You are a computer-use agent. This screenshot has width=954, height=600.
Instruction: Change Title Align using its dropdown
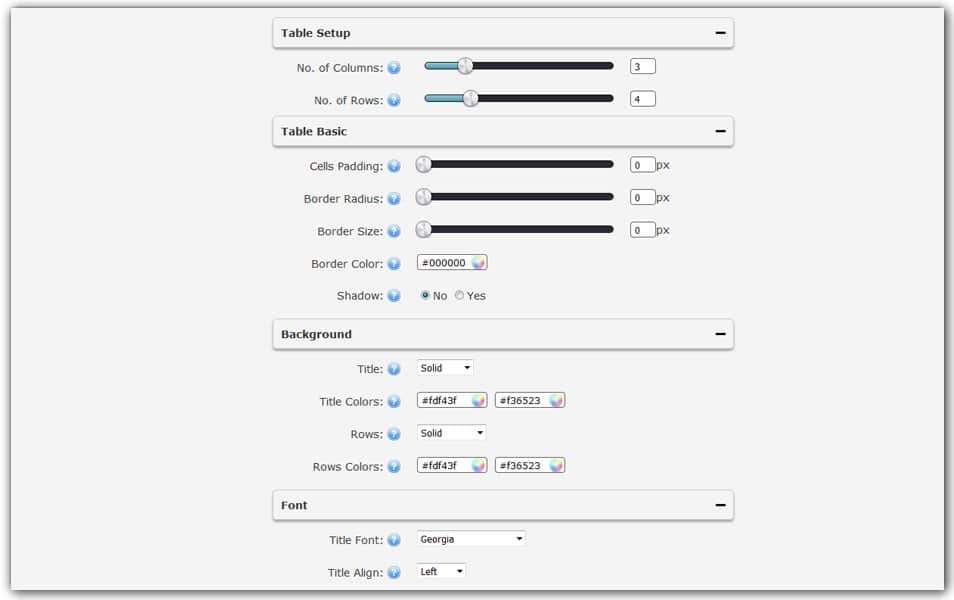click(440, 571)
